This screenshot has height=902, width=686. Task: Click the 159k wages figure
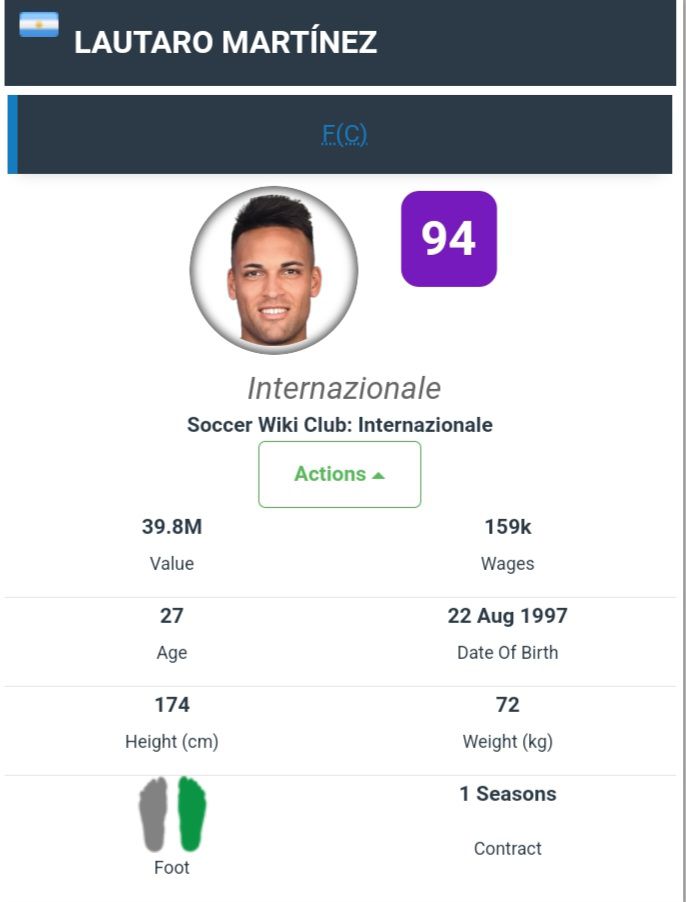[x=507, y=527]
